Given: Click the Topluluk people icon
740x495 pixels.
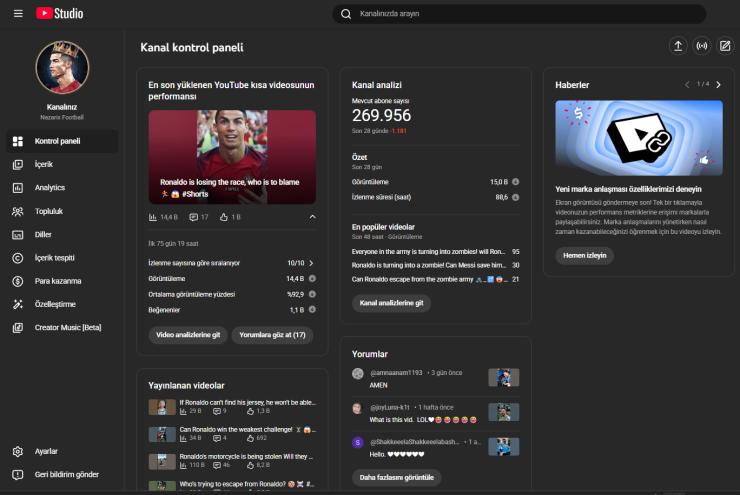Looking at the screenshot, I should pyautogui.click(x=18, y=211).
